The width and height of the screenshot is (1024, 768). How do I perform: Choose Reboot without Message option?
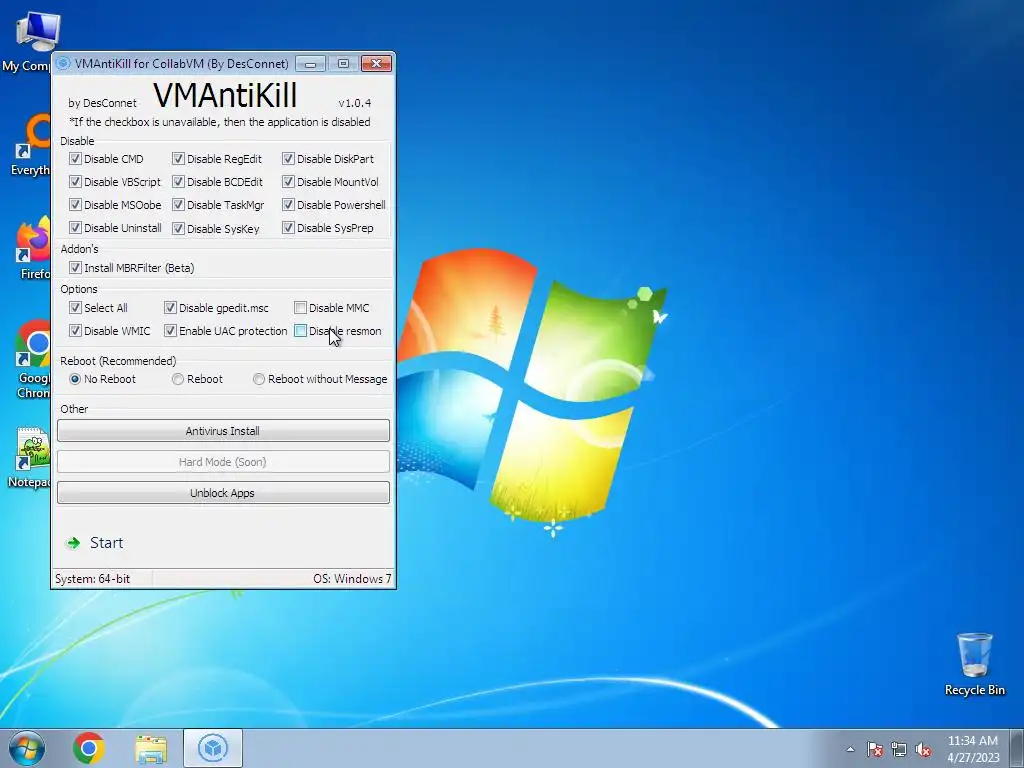click(x=259, y=379)
